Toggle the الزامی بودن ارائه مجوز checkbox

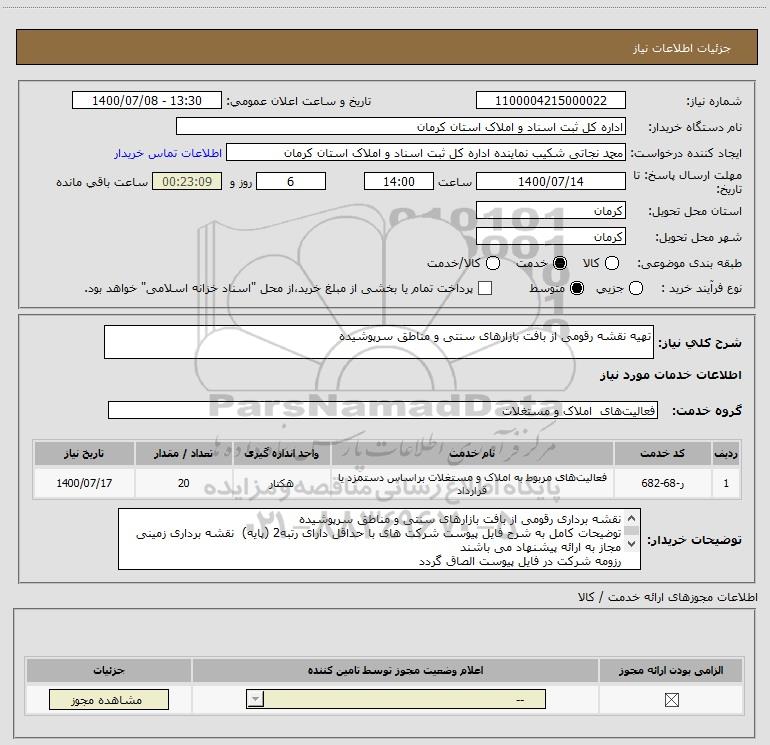(671, 700)
